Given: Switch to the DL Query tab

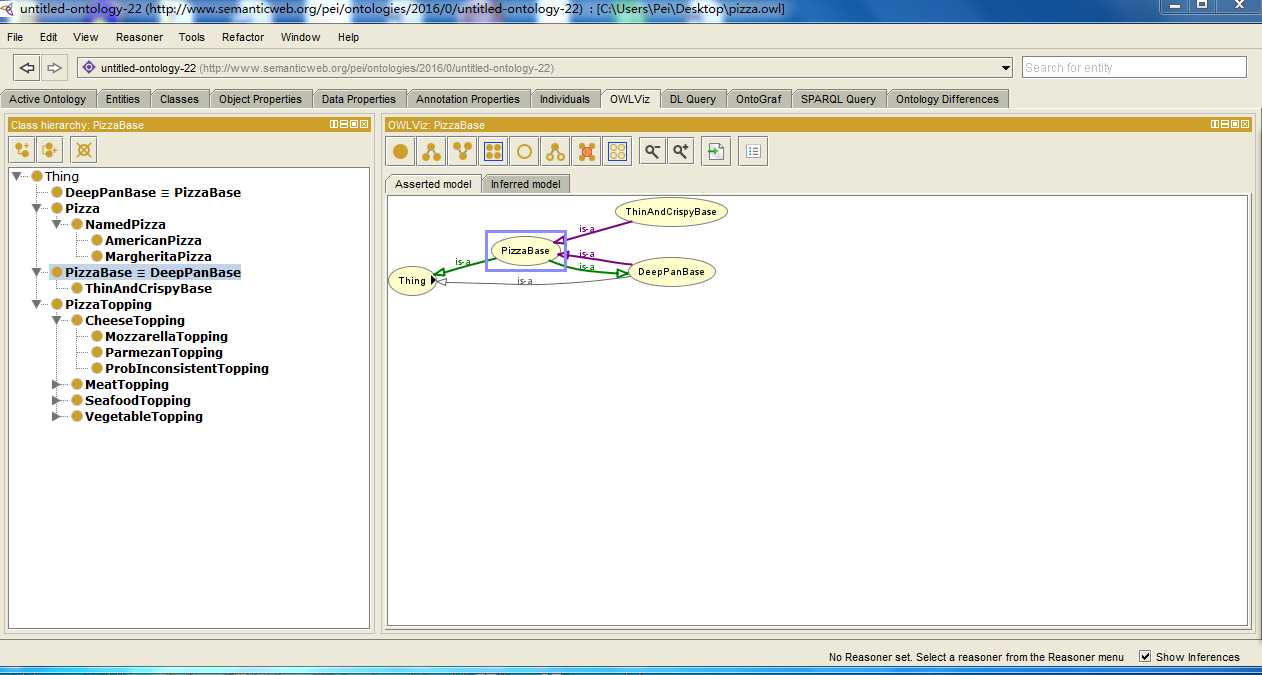Looking at the screenshot, I should [x=693, y=99].
